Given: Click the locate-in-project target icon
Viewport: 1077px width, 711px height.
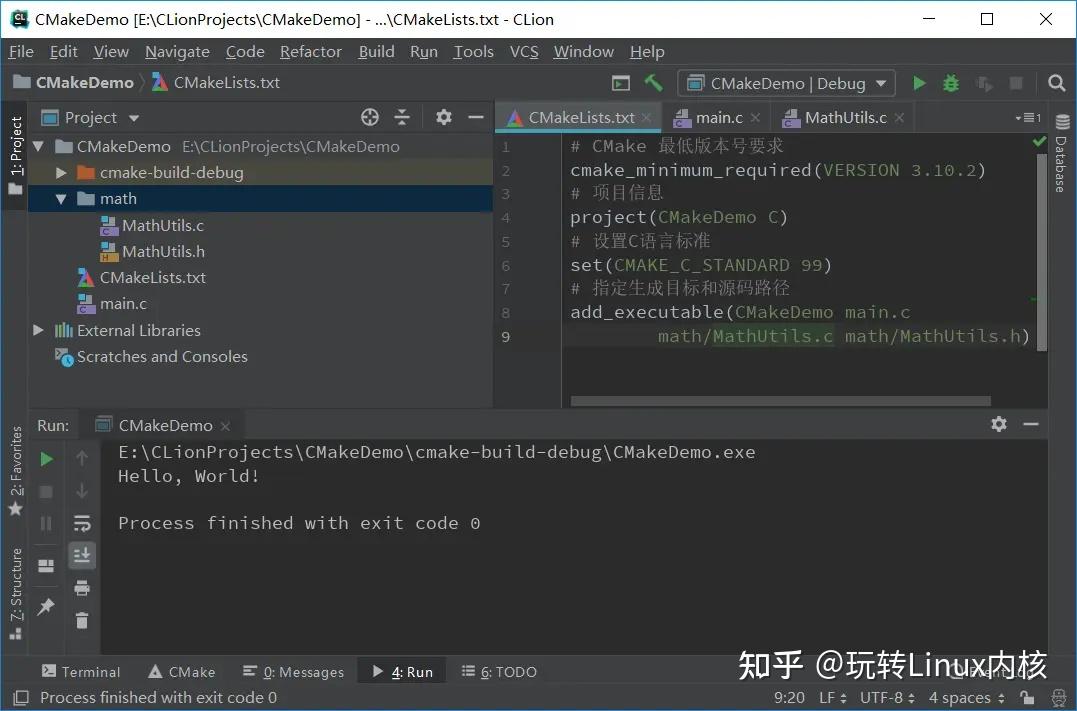Looking at the screenshot, I should coord(370,117).
